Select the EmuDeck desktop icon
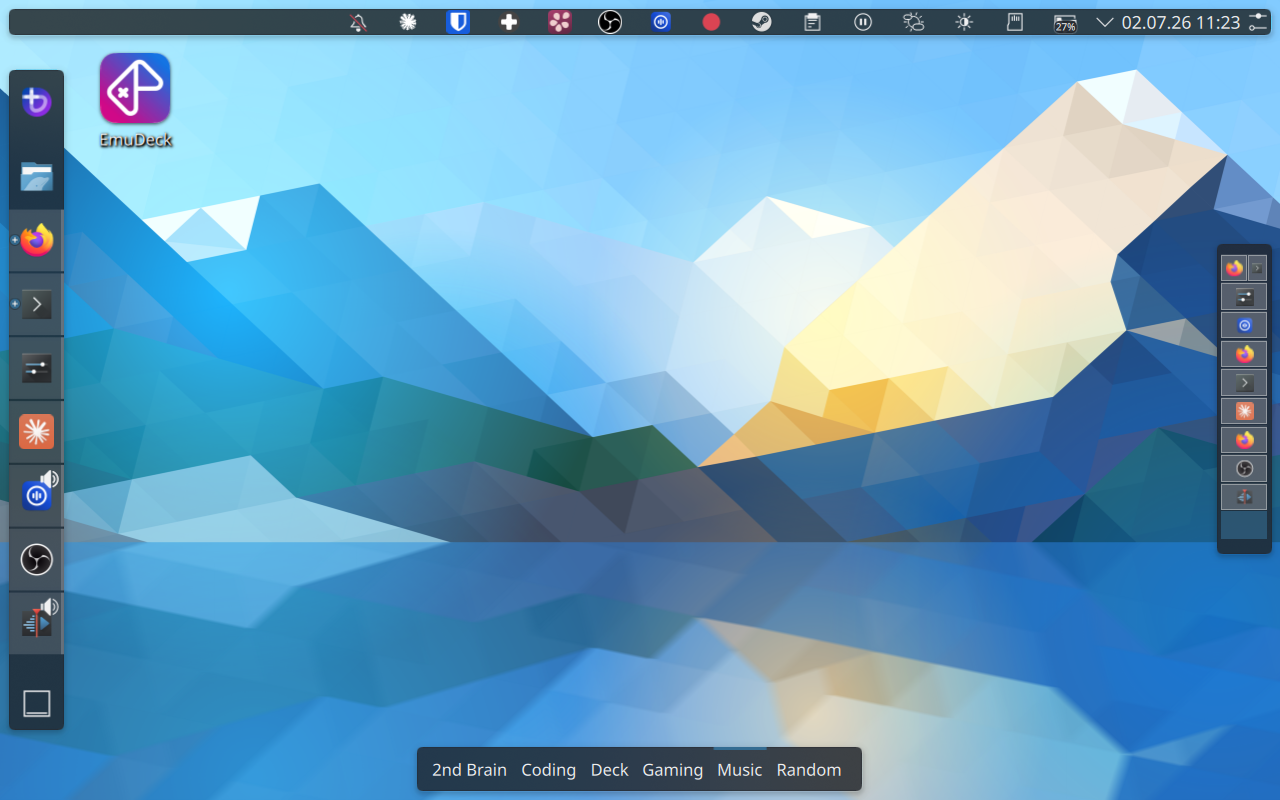The height and width of the screenshot is (800, 1280). [x=135, y=88]
